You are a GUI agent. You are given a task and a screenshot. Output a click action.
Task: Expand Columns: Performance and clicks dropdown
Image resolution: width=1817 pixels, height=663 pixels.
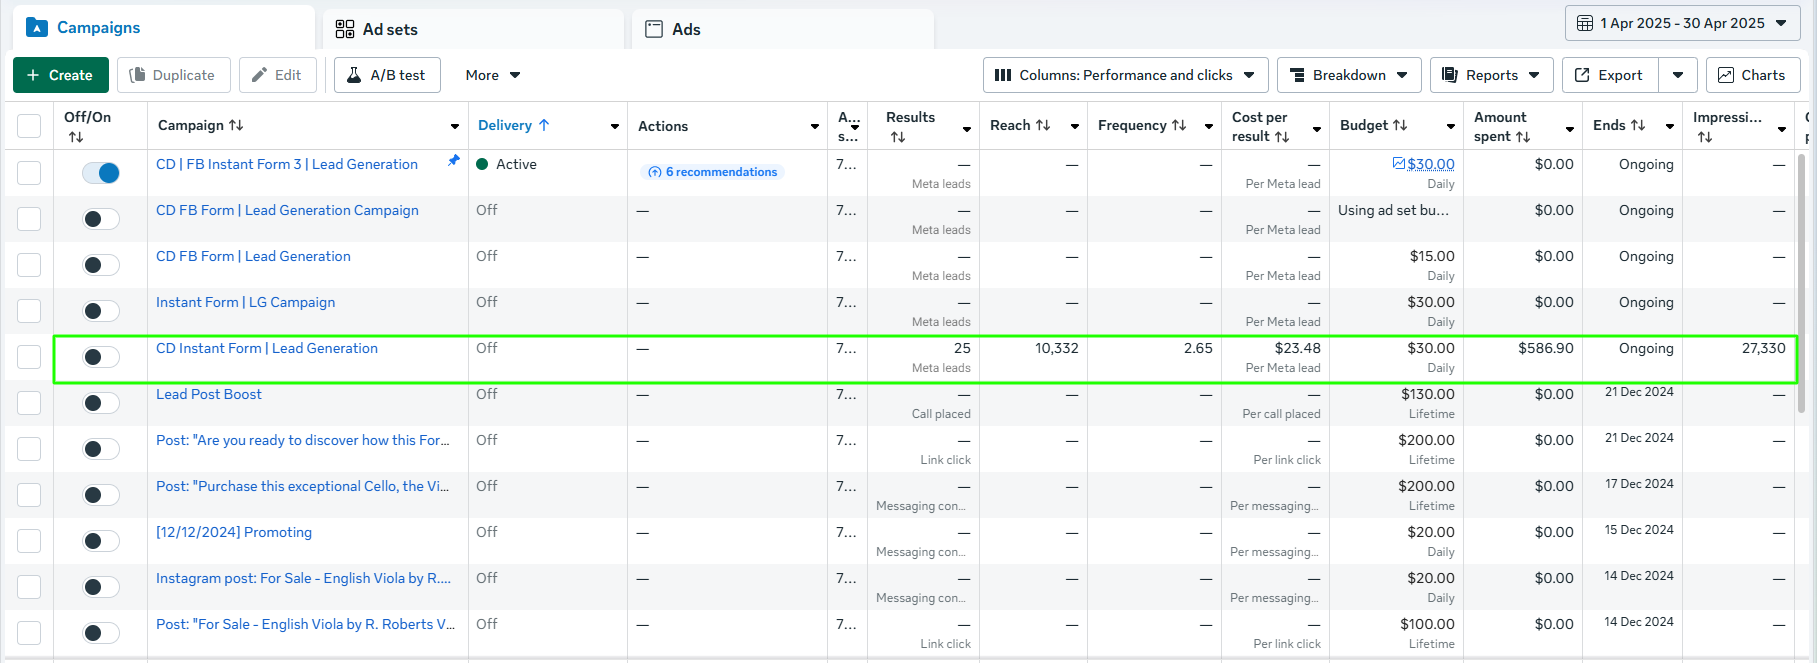1125,75
